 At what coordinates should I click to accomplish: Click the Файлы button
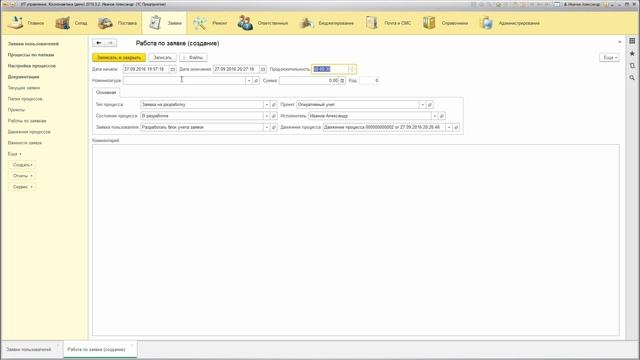(193, 58)
